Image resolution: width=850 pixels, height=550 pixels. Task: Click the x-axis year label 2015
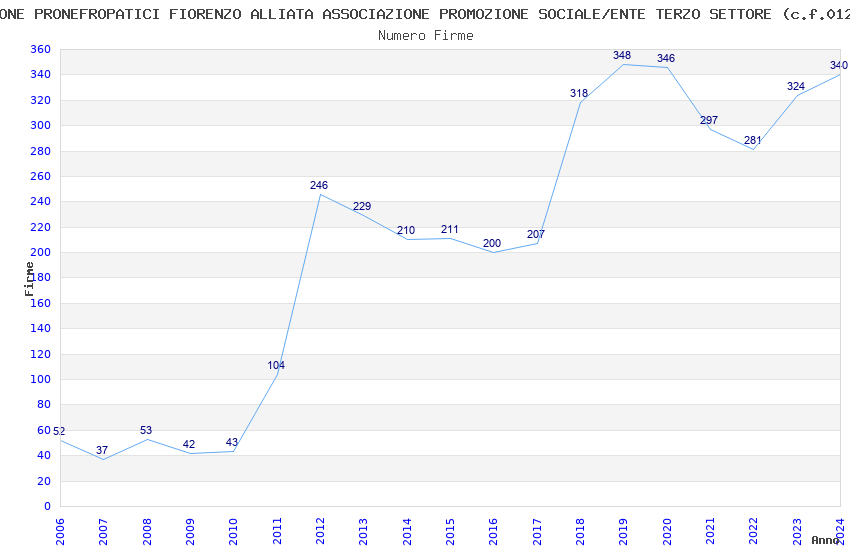pyautogui.click(x=450, y=532)
